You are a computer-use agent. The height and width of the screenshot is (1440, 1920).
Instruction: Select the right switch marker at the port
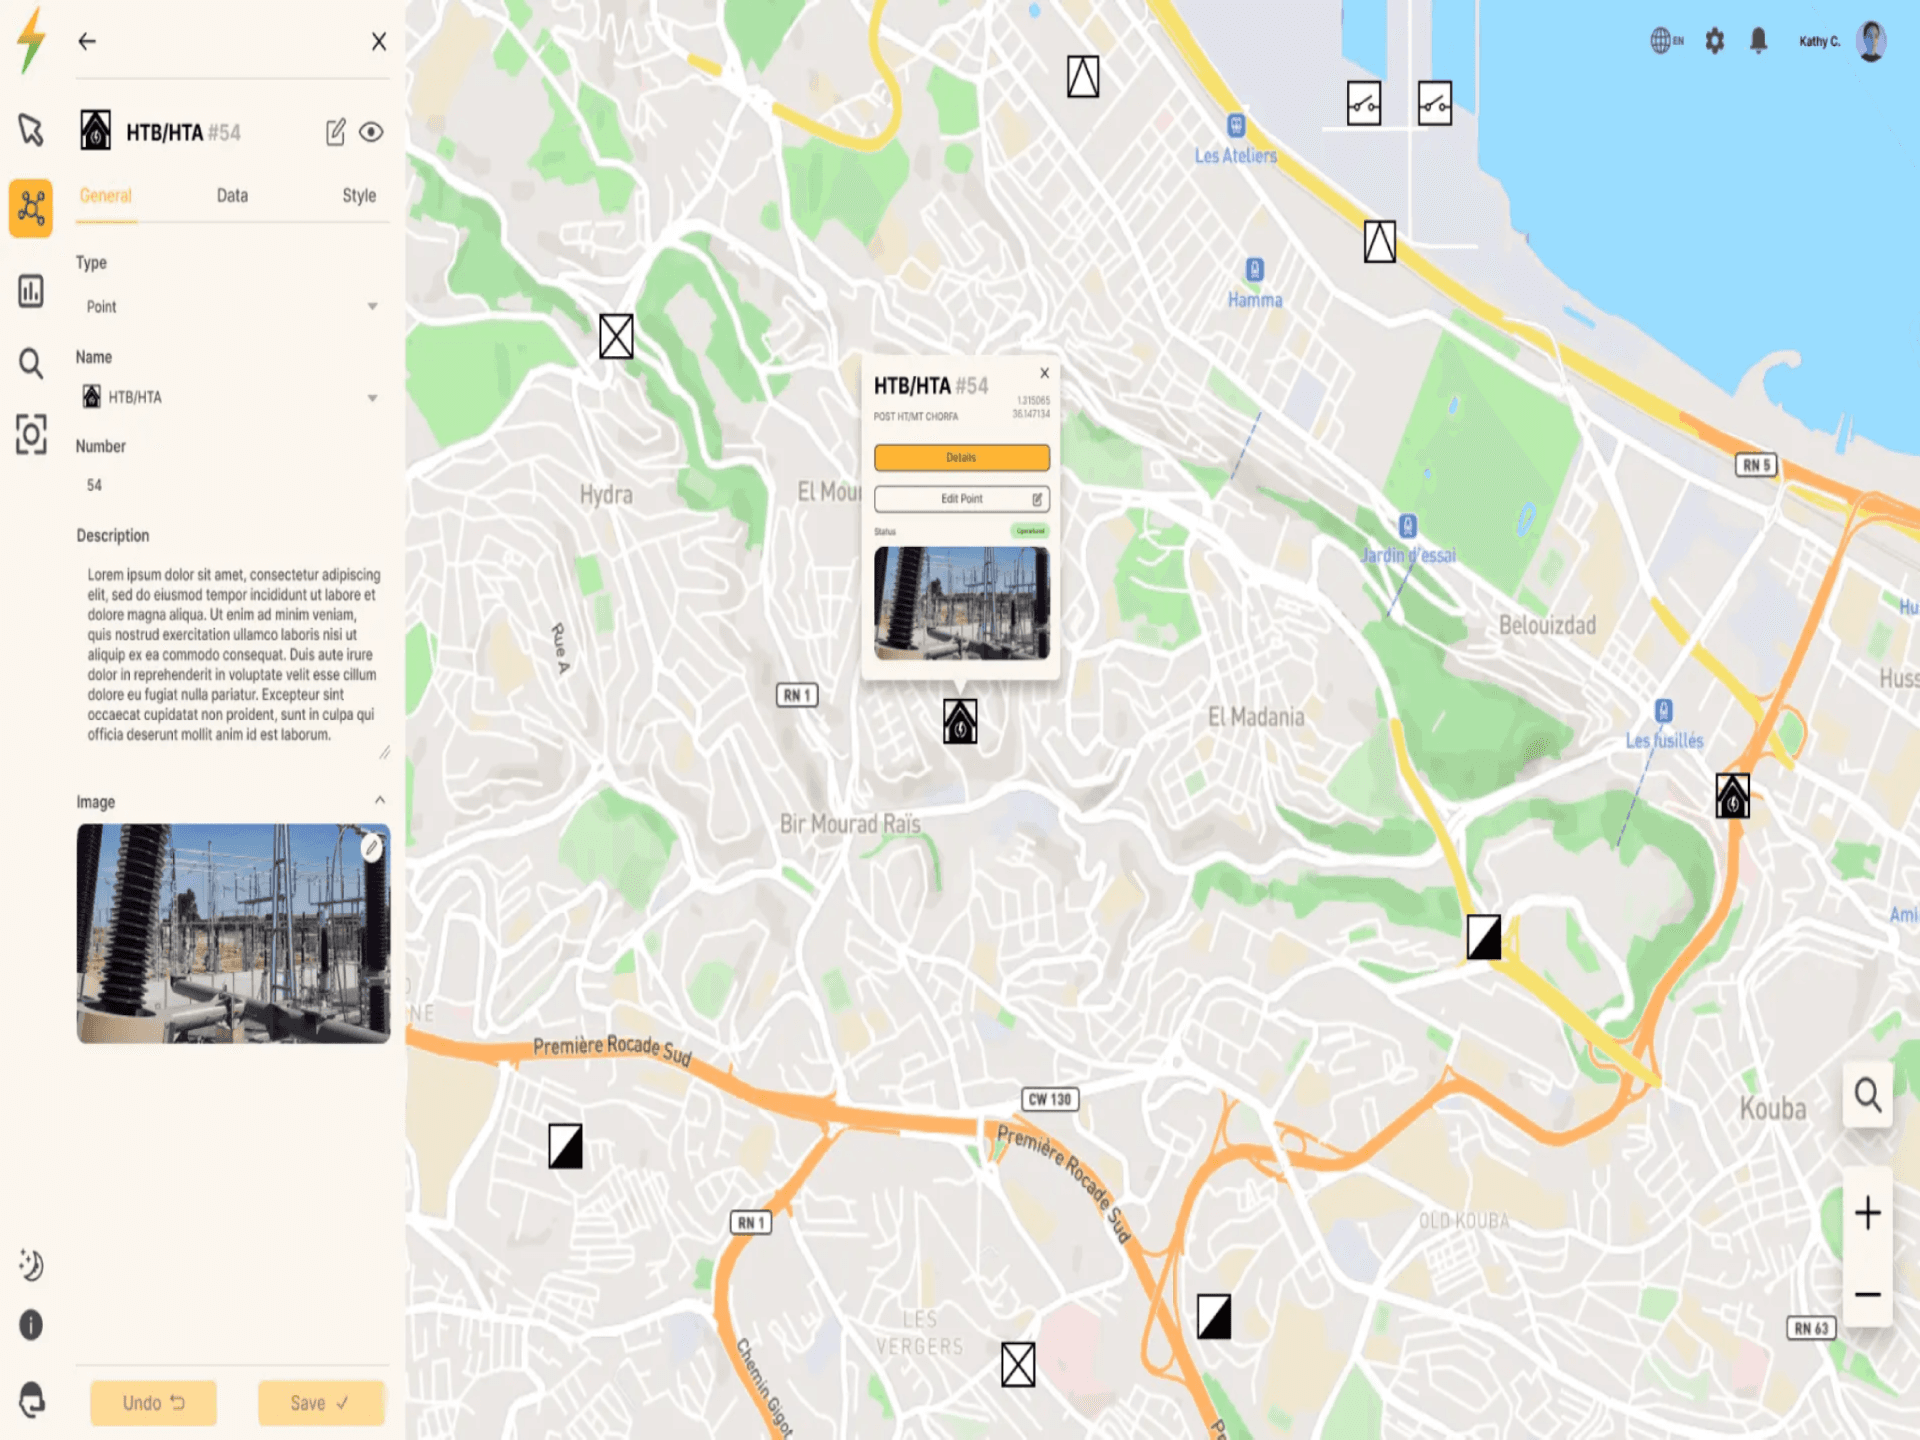tap(1435, 103)
